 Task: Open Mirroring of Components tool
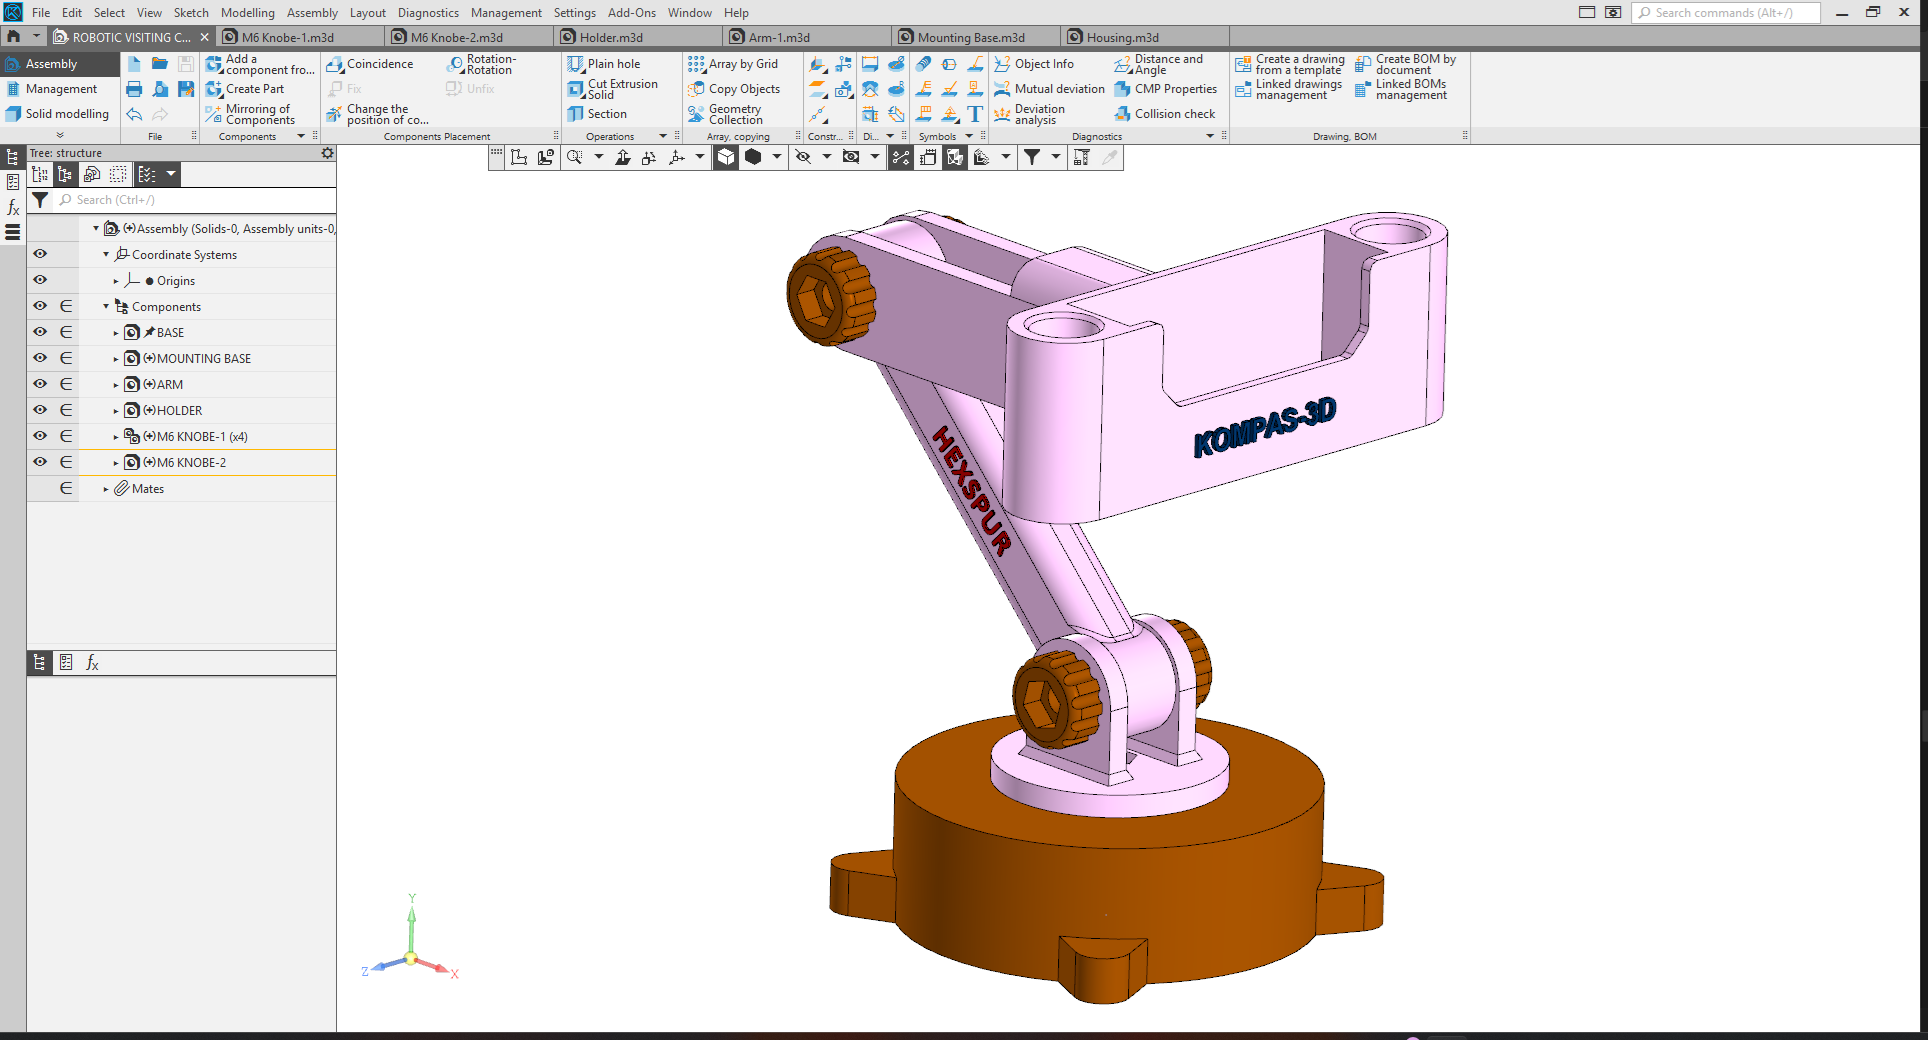pos(250,114)
